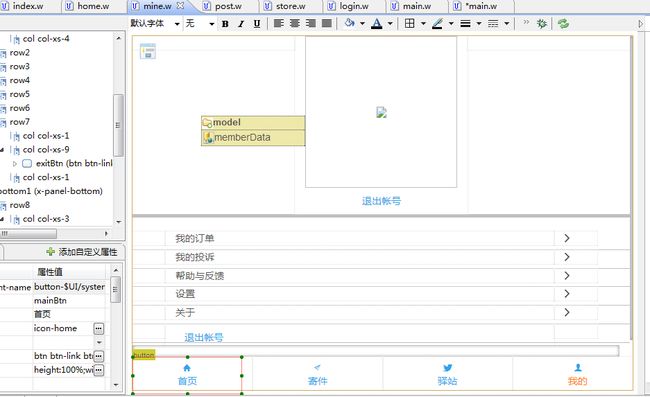Center align text
650x397 pixels.
294,24
